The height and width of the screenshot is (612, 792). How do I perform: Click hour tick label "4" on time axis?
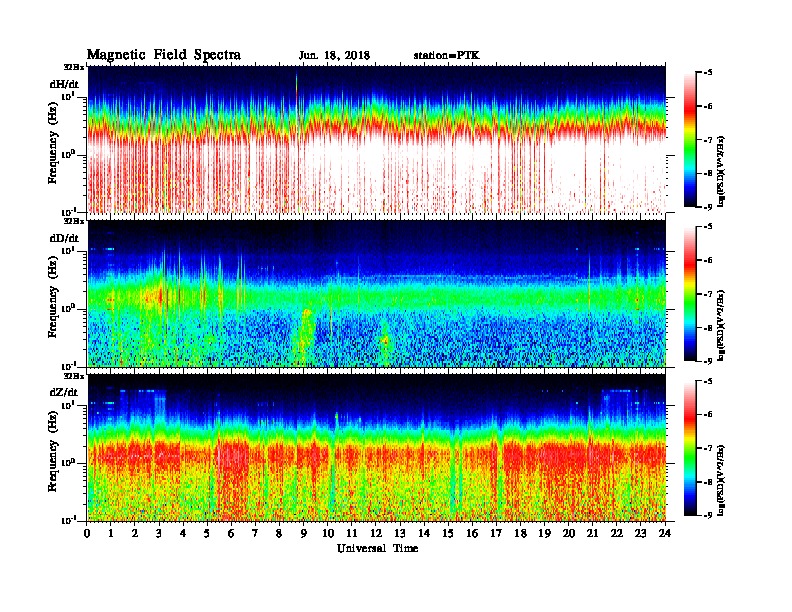[183, 533]
